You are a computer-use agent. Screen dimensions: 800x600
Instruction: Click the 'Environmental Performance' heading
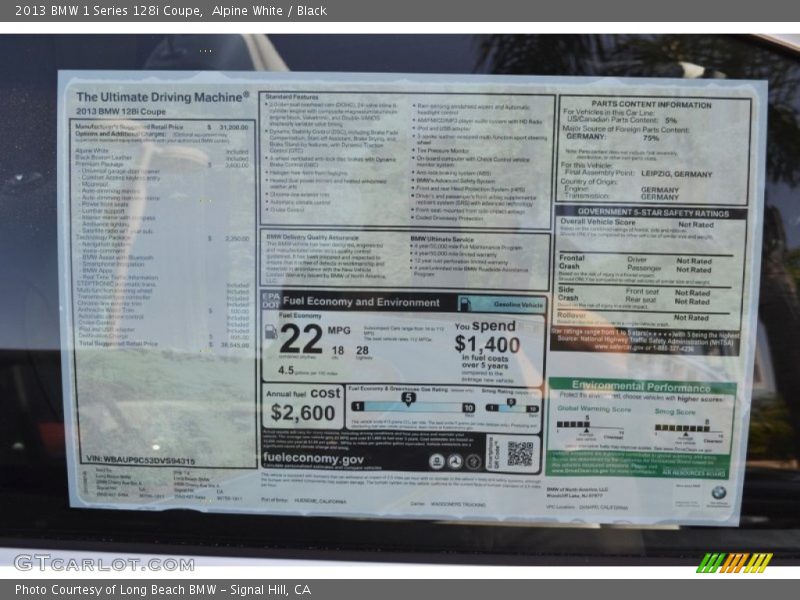coord(641,386)
